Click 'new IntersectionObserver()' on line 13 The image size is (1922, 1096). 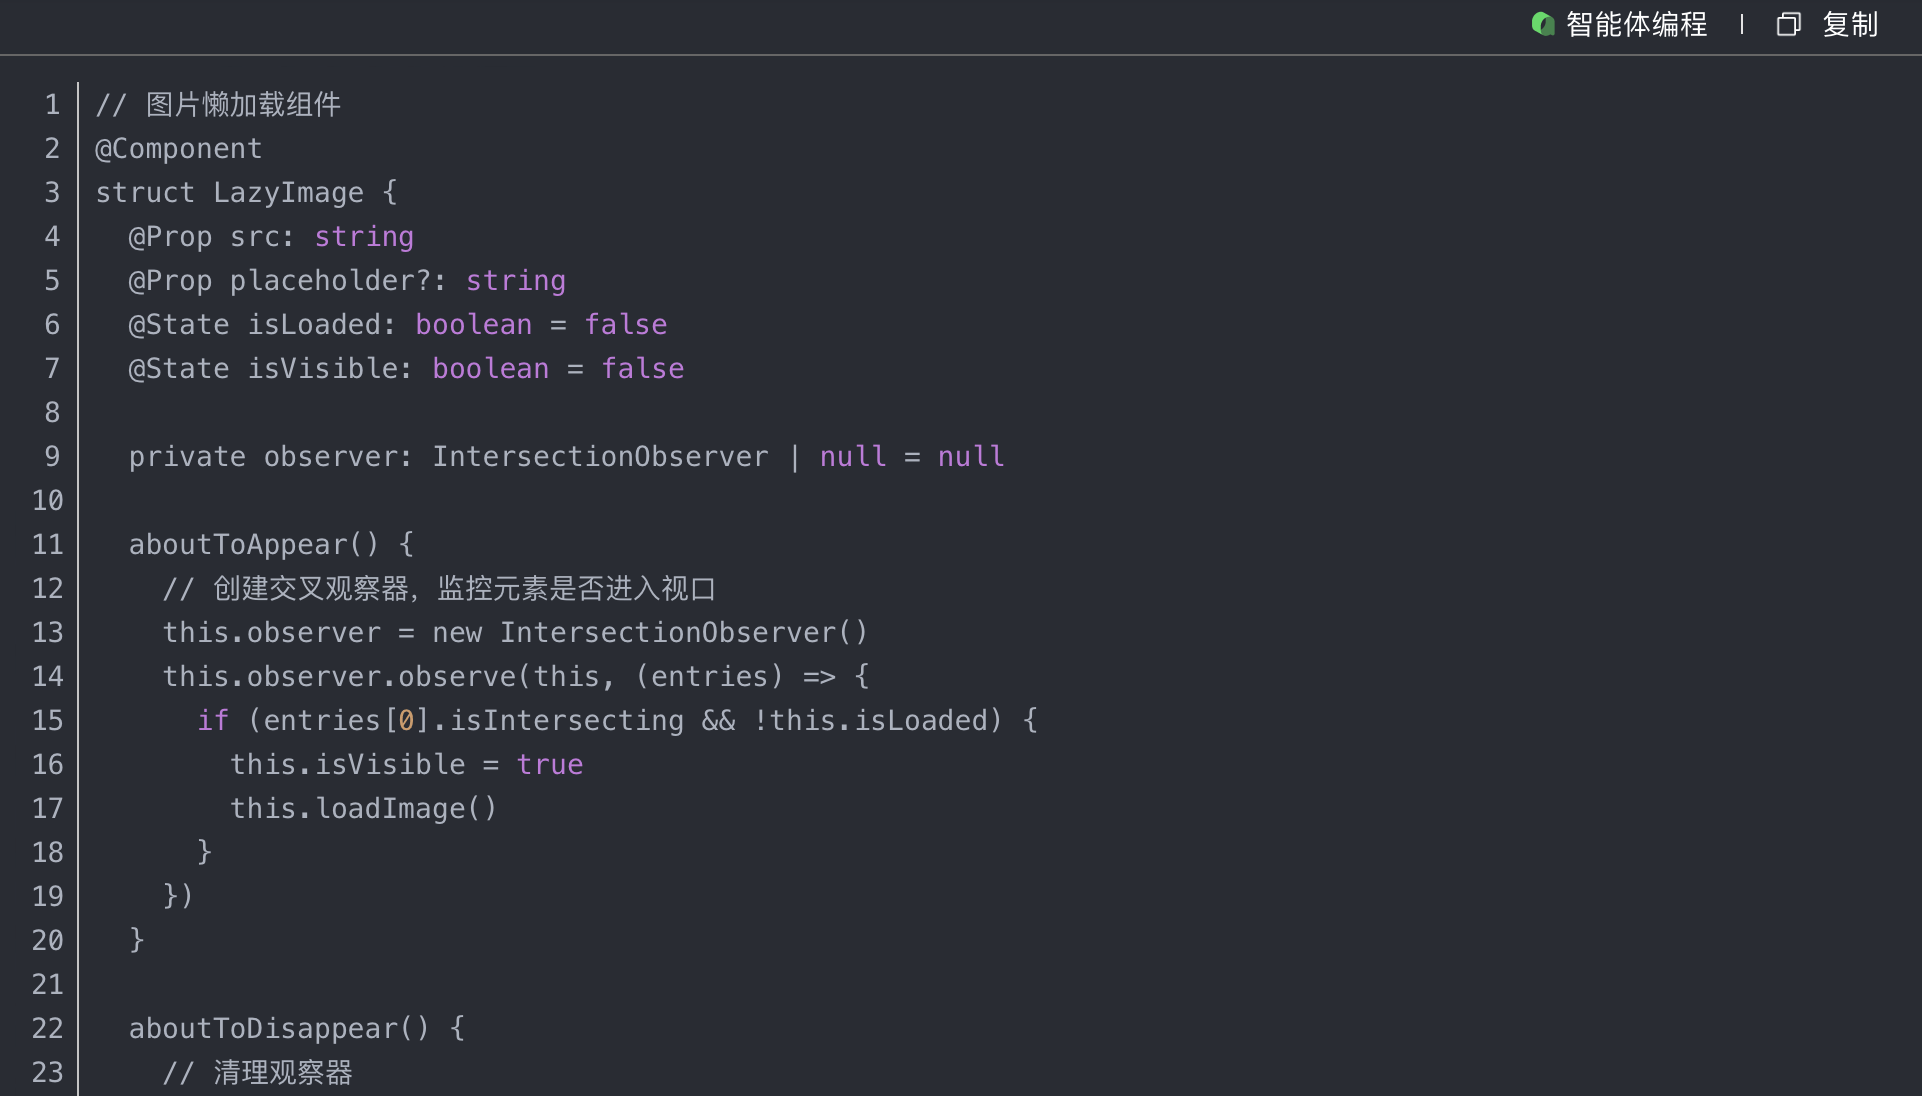pyautogui.click(x=649, y=633)
